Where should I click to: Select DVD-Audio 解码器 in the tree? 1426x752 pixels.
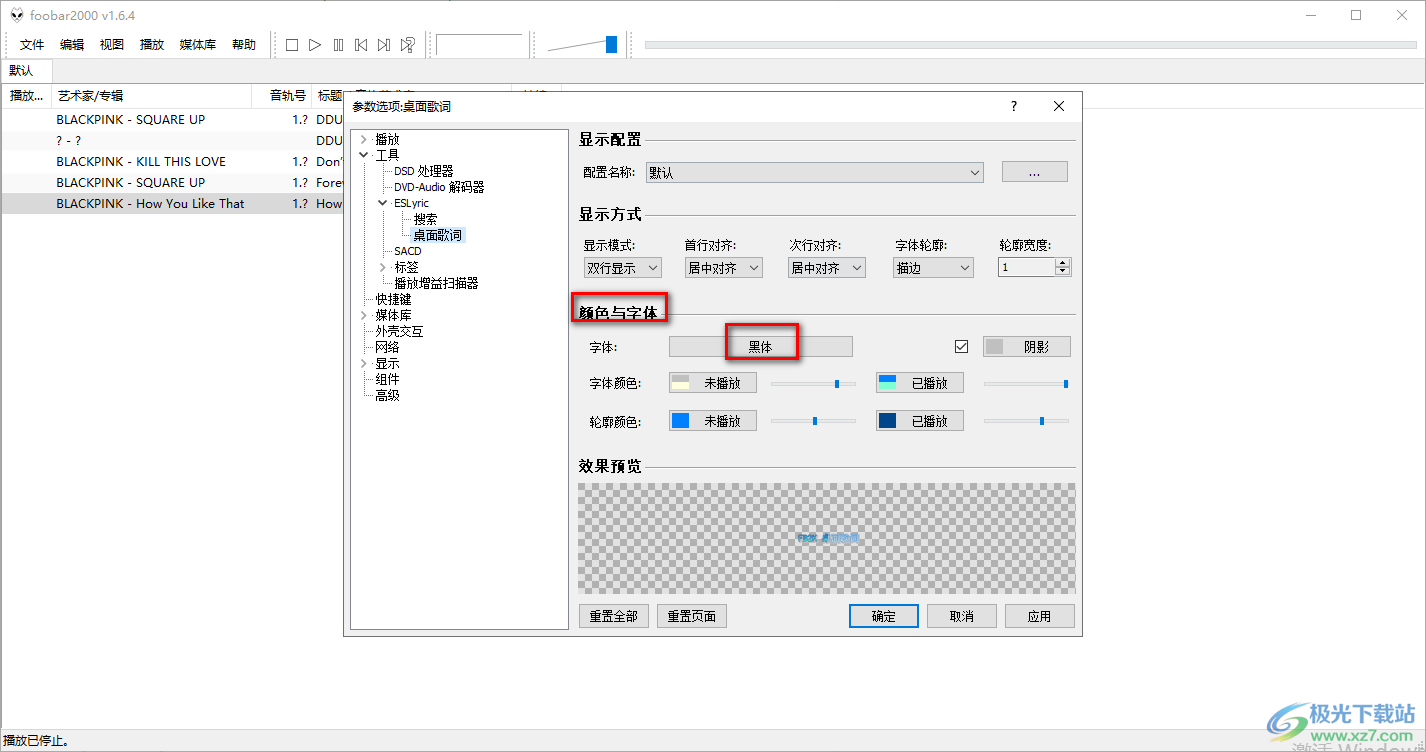click(x=439, y=187)
